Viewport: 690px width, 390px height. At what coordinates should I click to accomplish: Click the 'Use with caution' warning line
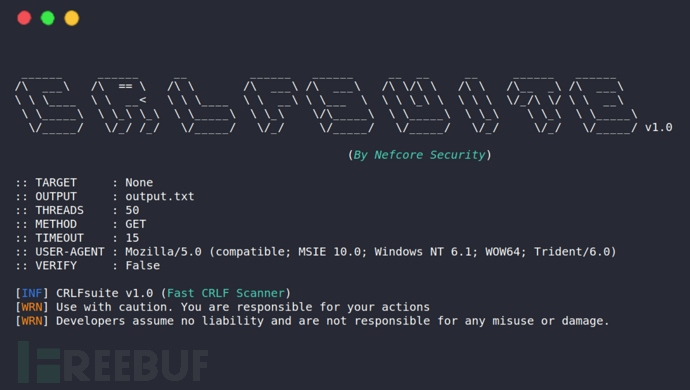(x=243, y=307)
